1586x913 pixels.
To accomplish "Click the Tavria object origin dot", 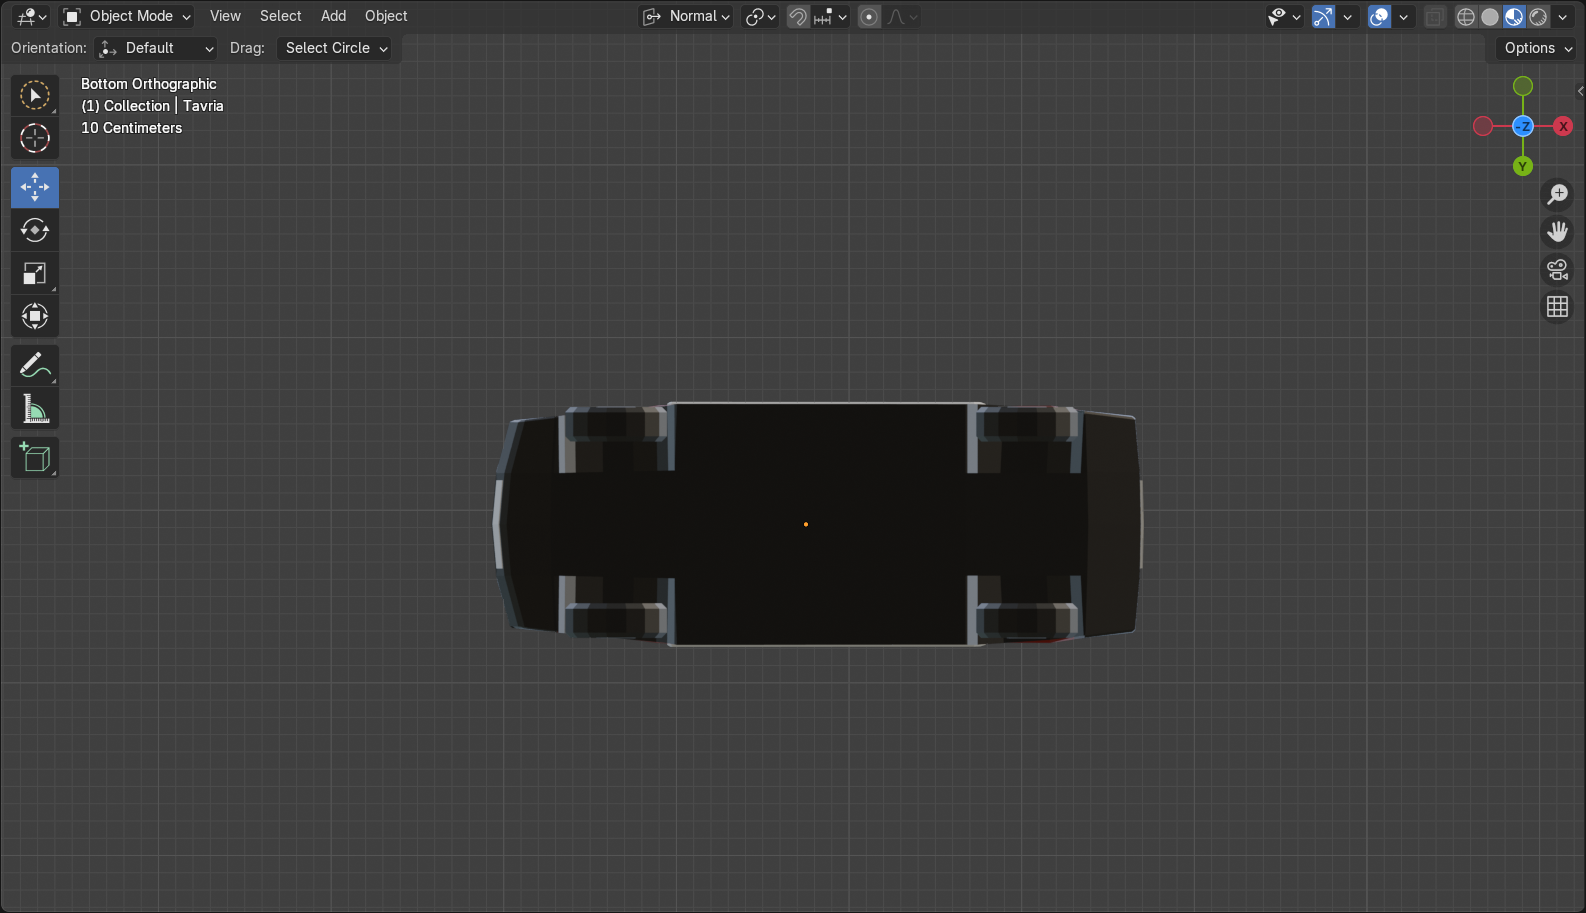I will (x=806, y=524).
